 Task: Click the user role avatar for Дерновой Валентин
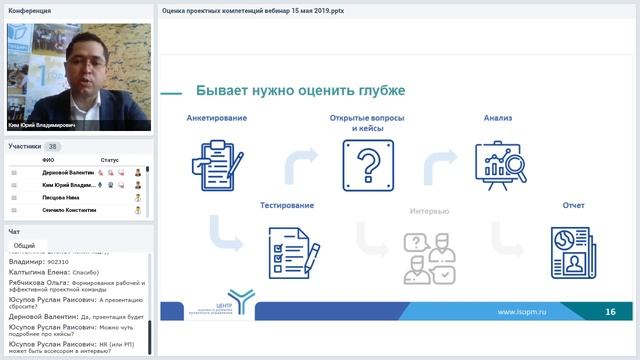click(138, 173)
